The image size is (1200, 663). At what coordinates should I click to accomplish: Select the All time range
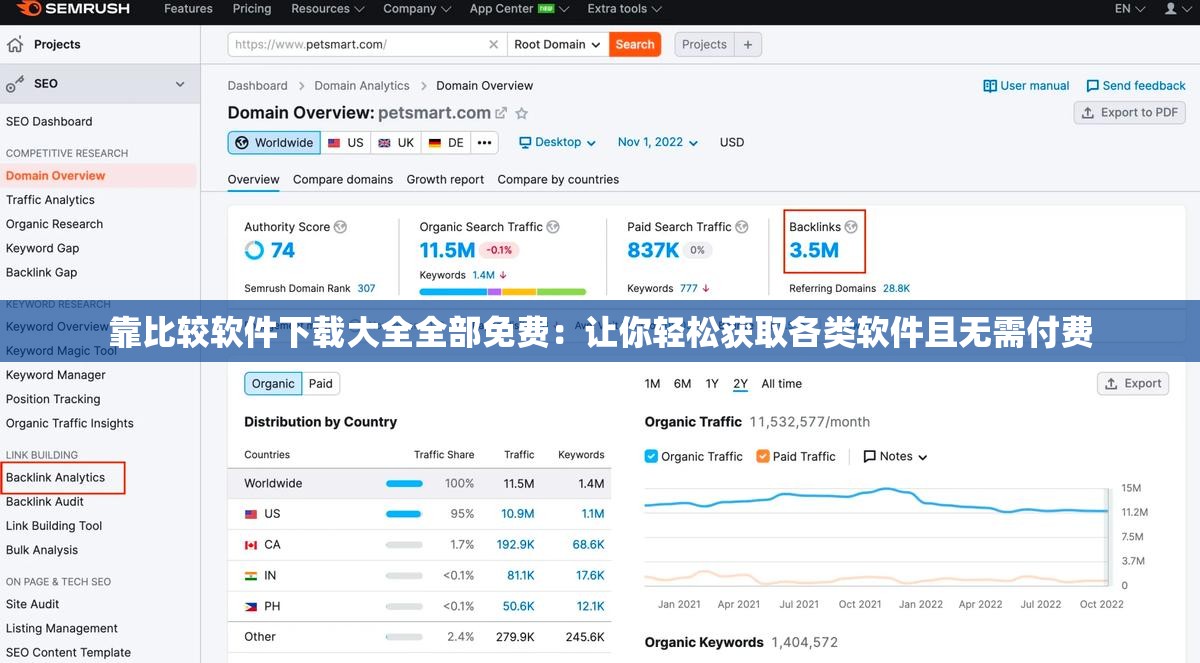pos(782,384)
